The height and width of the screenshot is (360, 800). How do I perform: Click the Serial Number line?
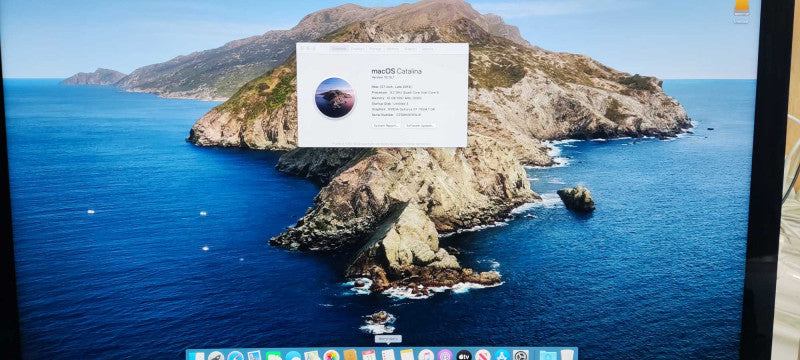(x=396, y=115)
